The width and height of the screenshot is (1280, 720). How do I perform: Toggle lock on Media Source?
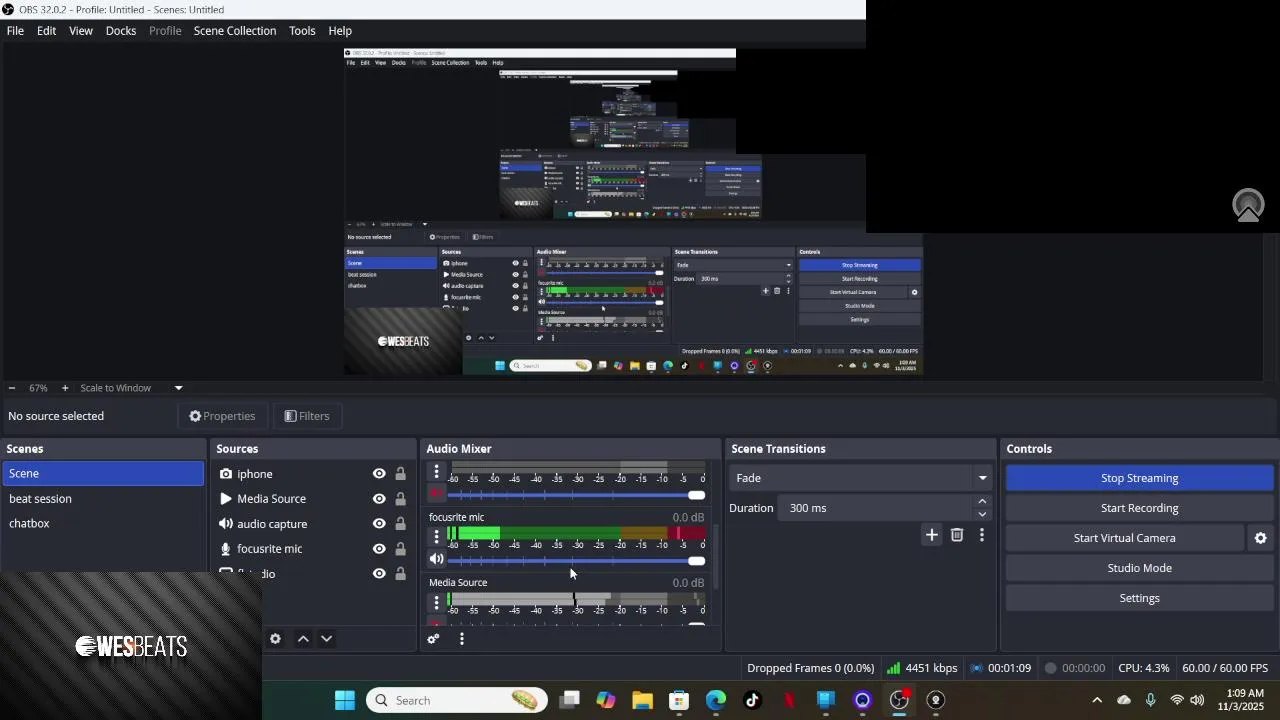point(400,499)
